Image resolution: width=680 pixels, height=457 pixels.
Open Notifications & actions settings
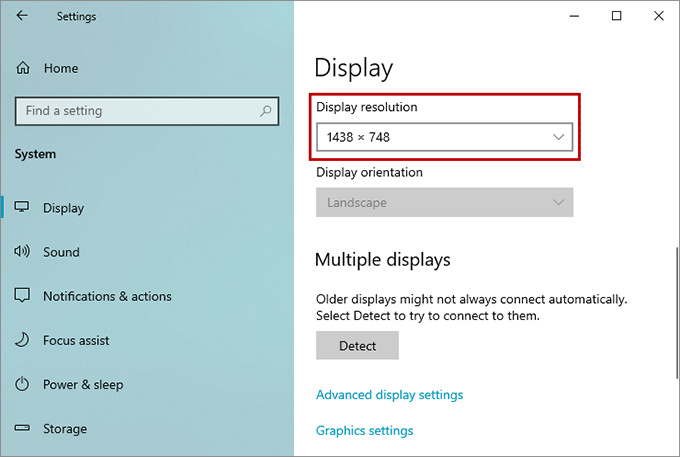coord(107,297)
